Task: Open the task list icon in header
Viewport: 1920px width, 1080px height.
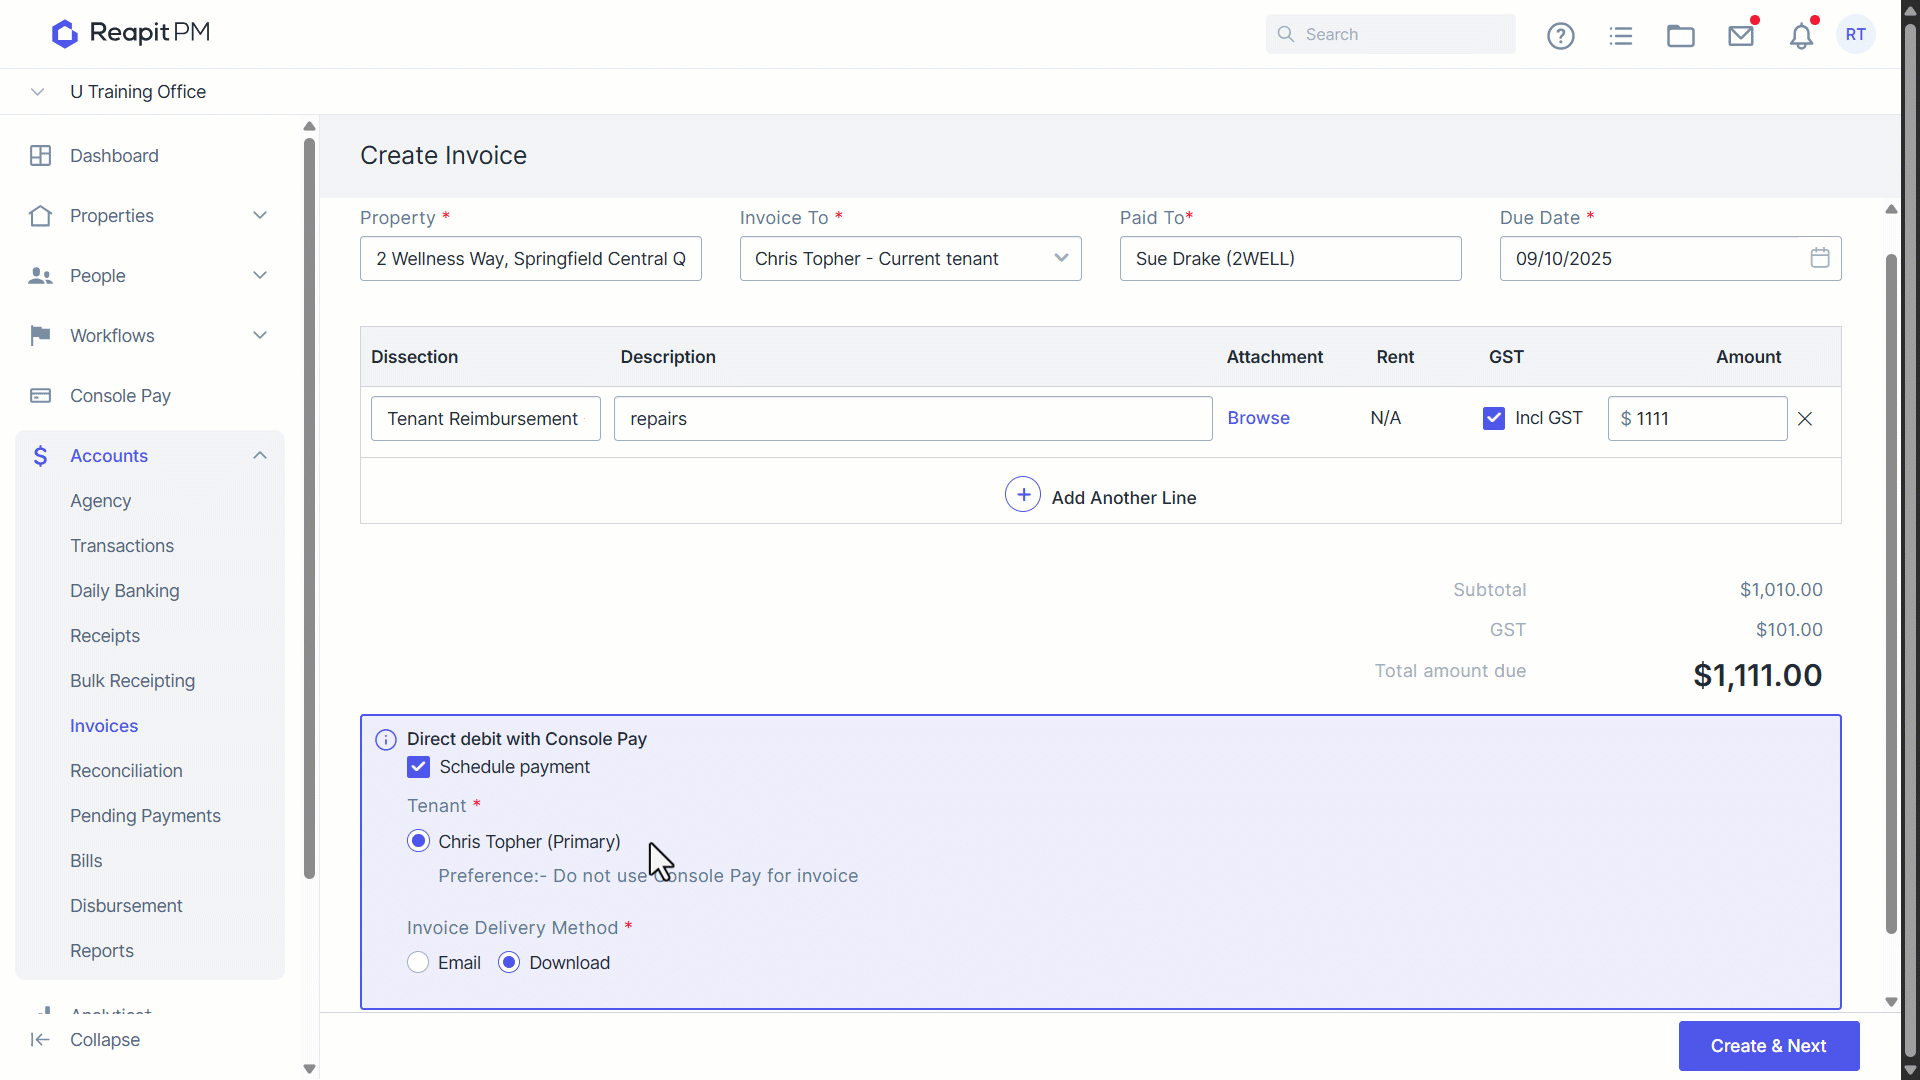Action: click(1621, 36)
